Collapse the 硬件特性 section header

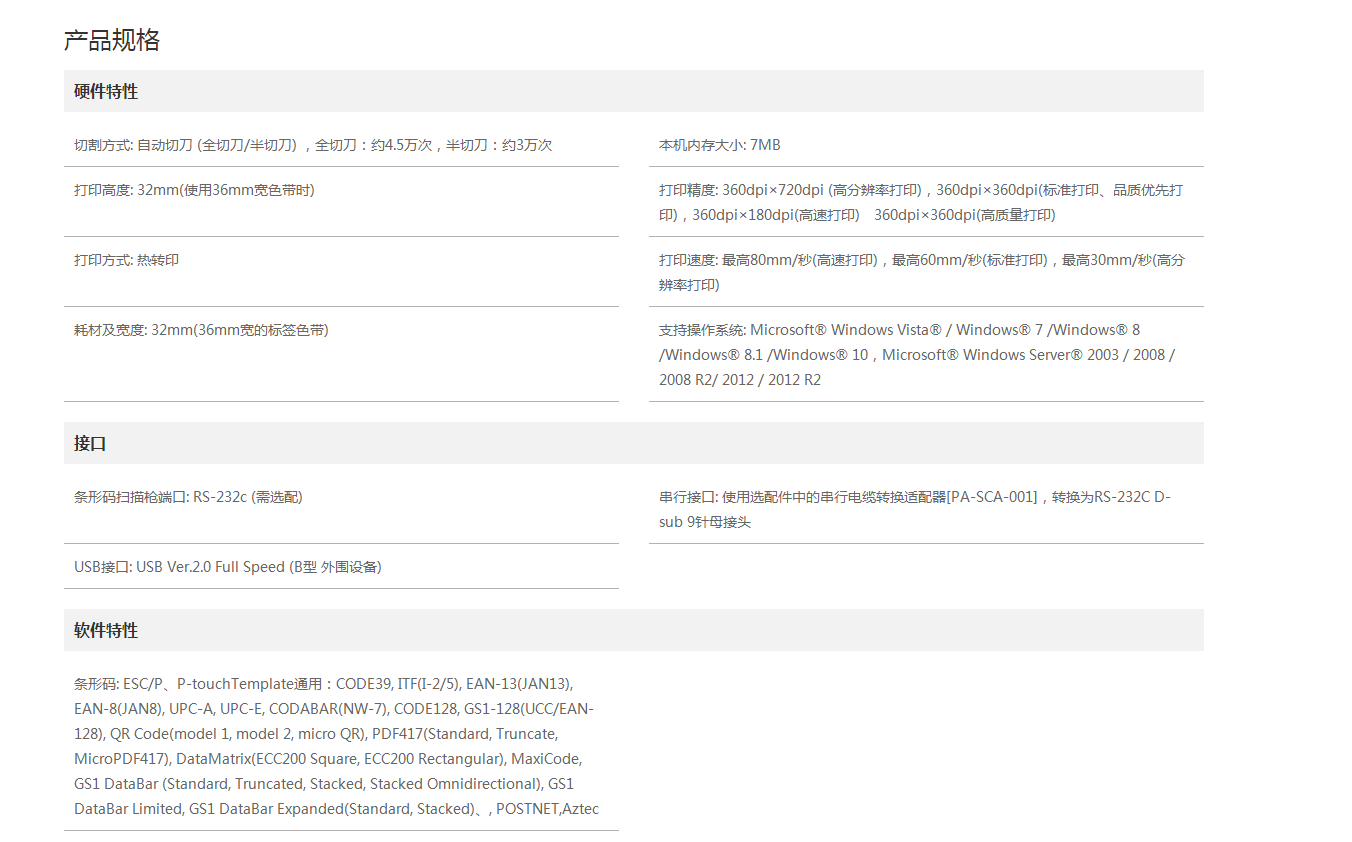coord(106,92)
